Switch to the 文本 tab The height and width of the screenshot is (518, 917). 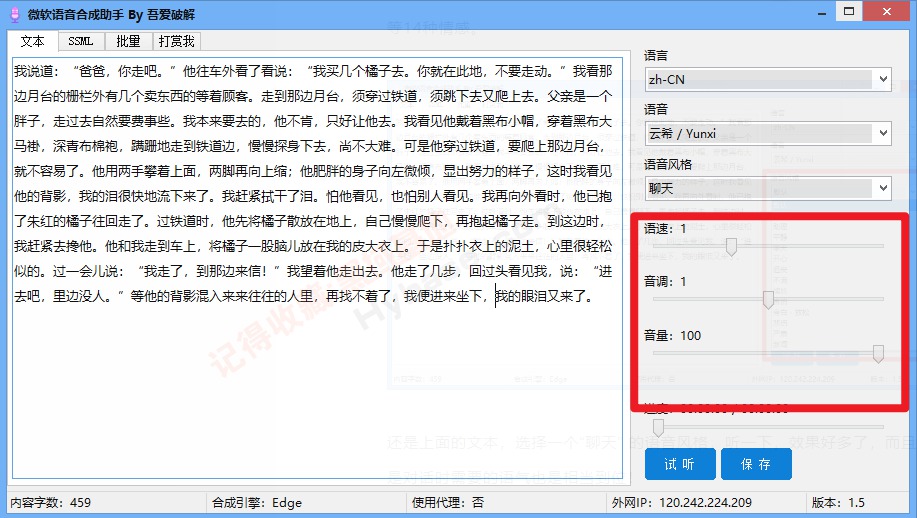[x=33, y=42]
